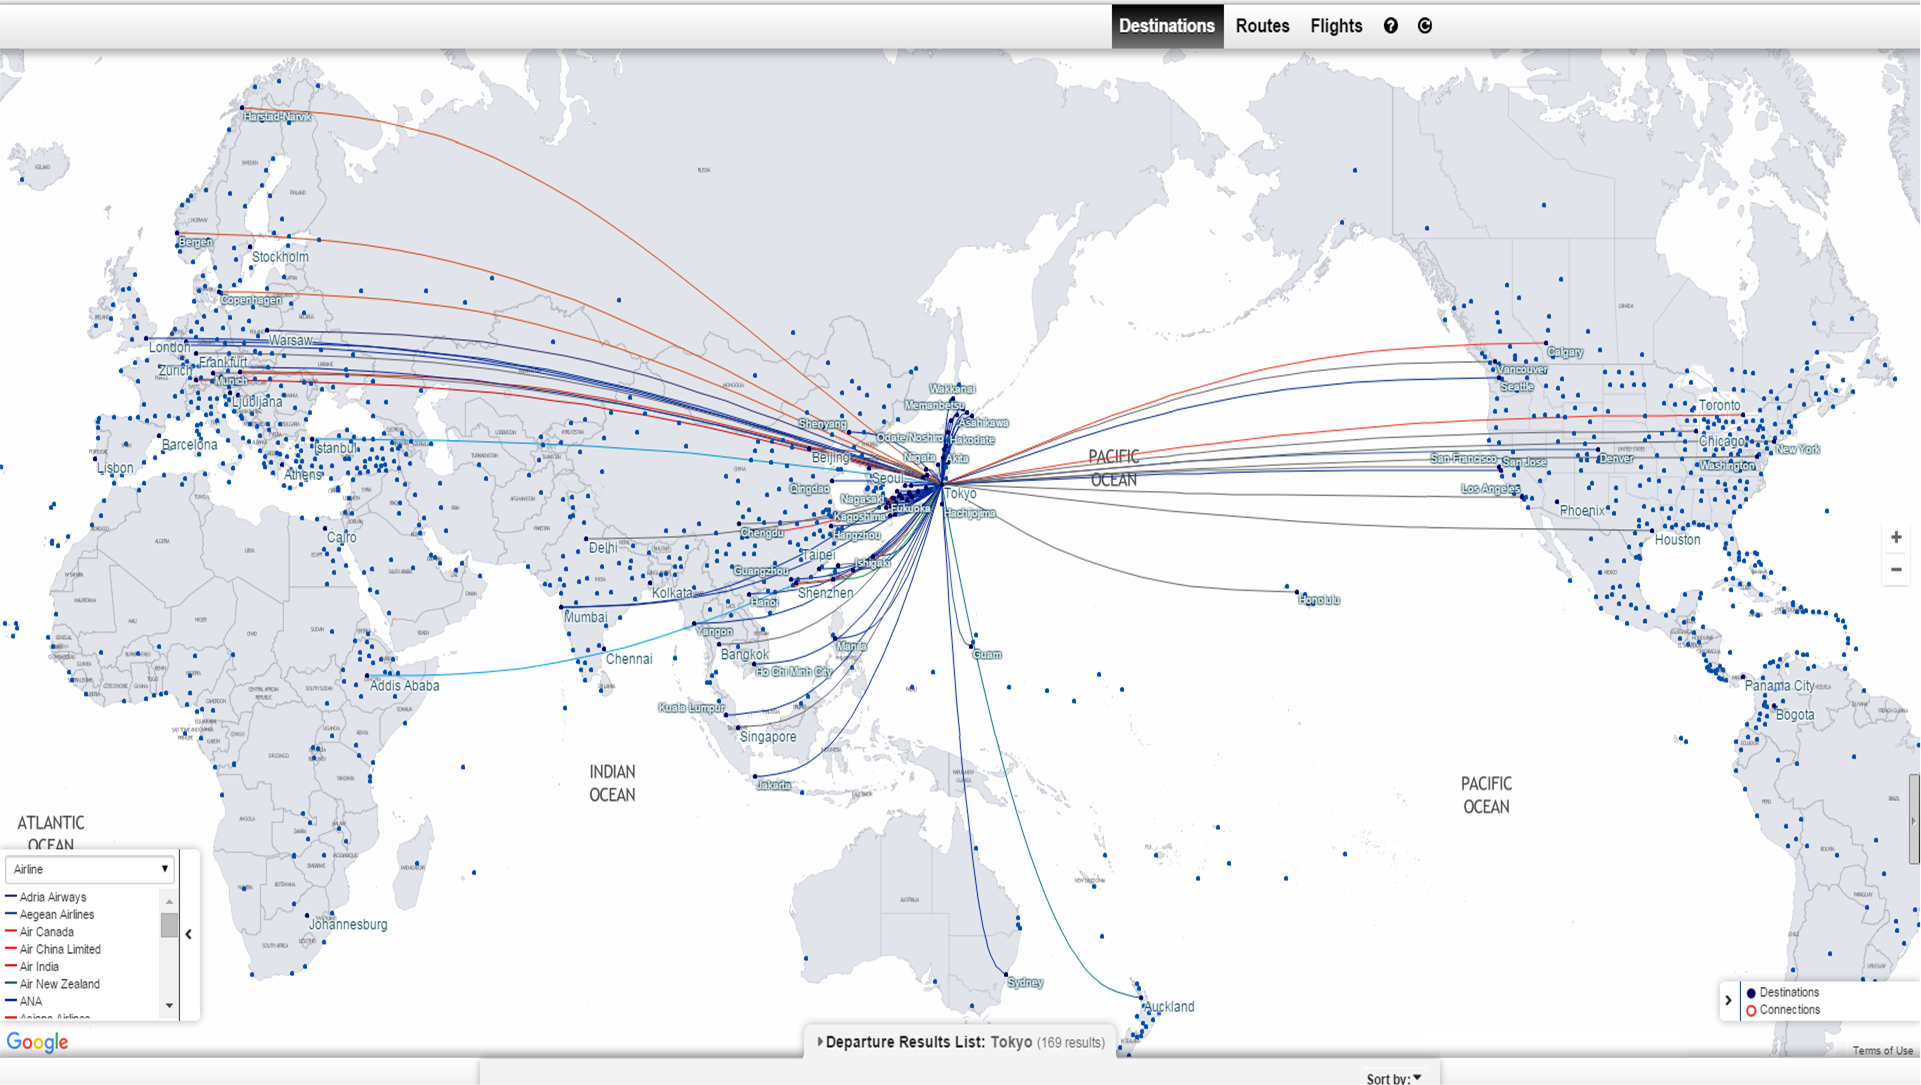1921x1085 pixels.
Task: Click the zoom out button
Action: [1895, 569]
